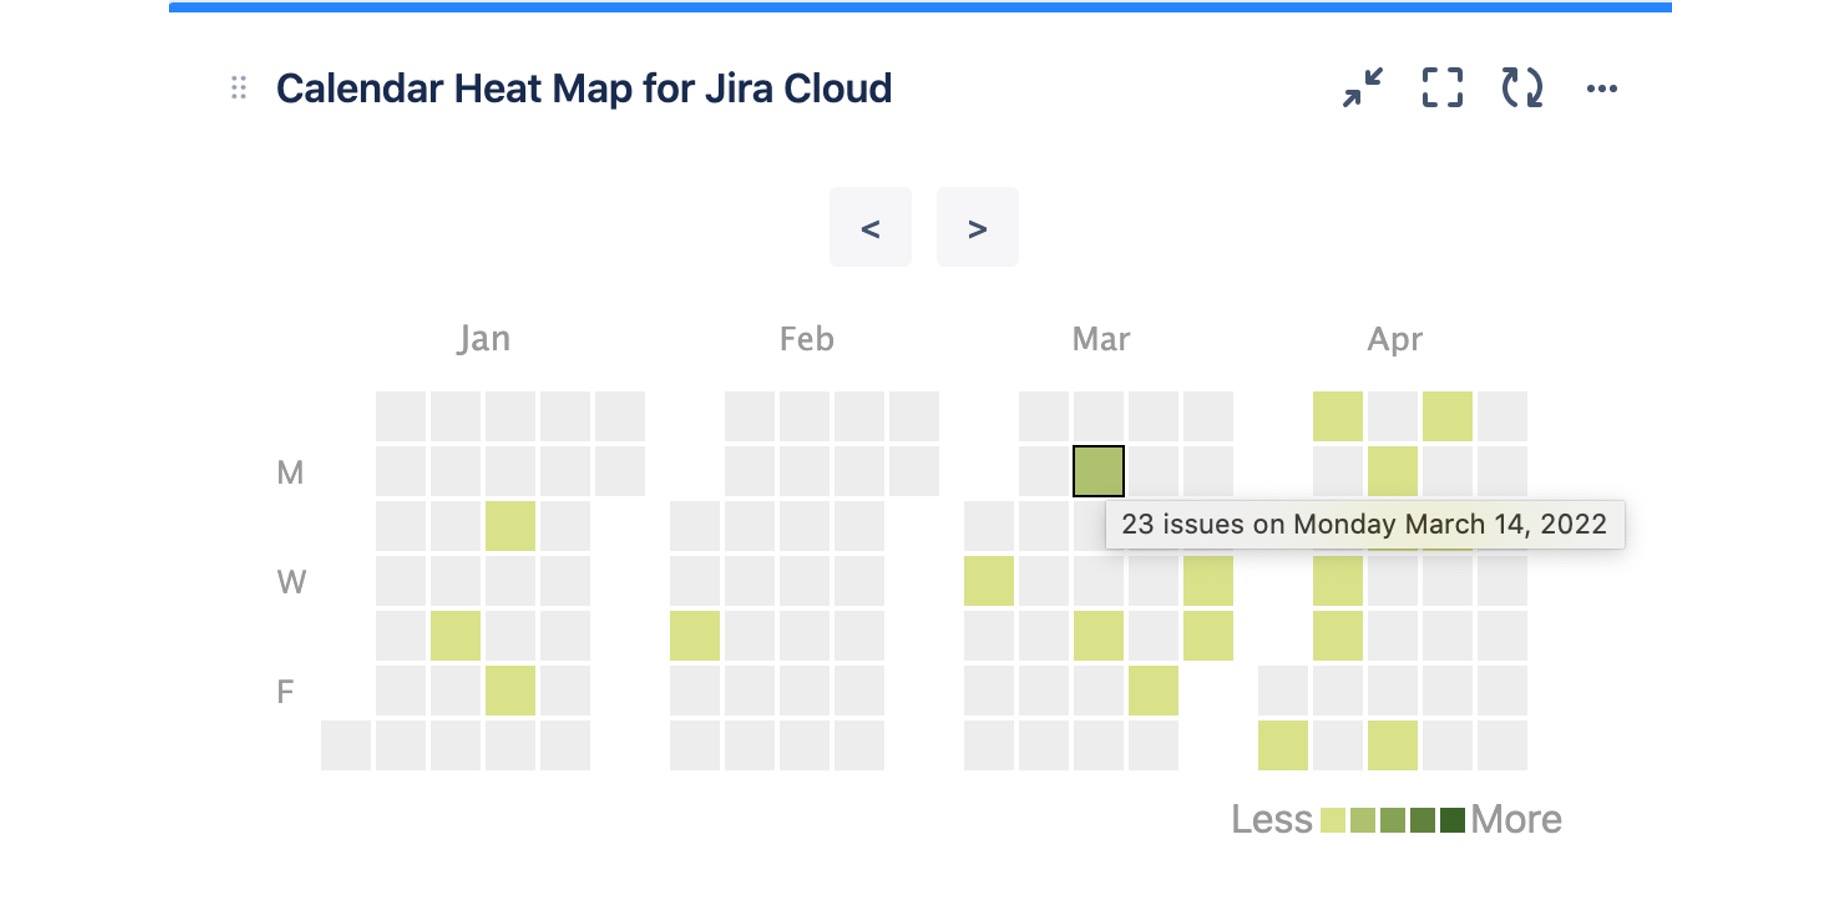Enter fullscreen view of the heat map
This screenshot has height=900, width=1840.
pyautogui.click(x=1442, y=88)
